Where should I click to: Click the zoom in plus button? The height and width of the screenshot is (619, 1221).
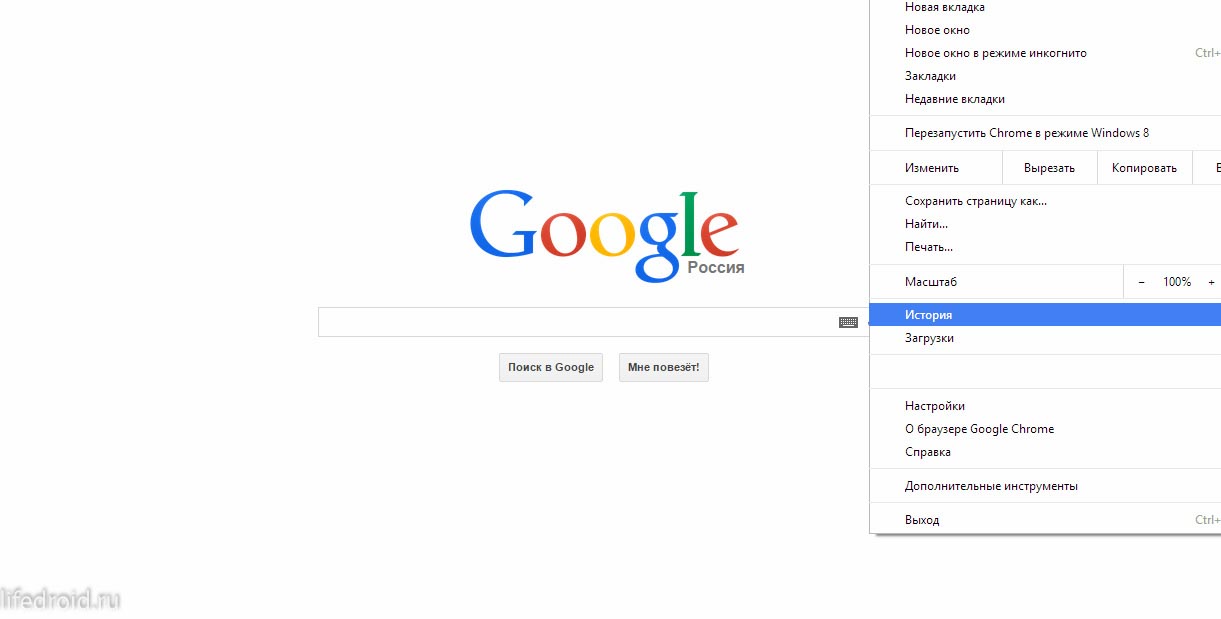point(1211,282)
